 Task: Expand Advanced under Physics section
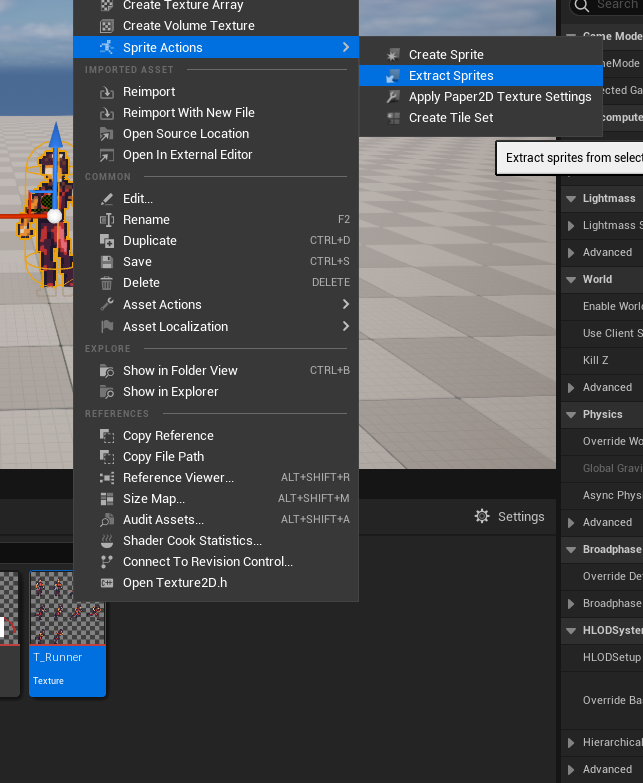pyautogui.click(x=571, y=523)
